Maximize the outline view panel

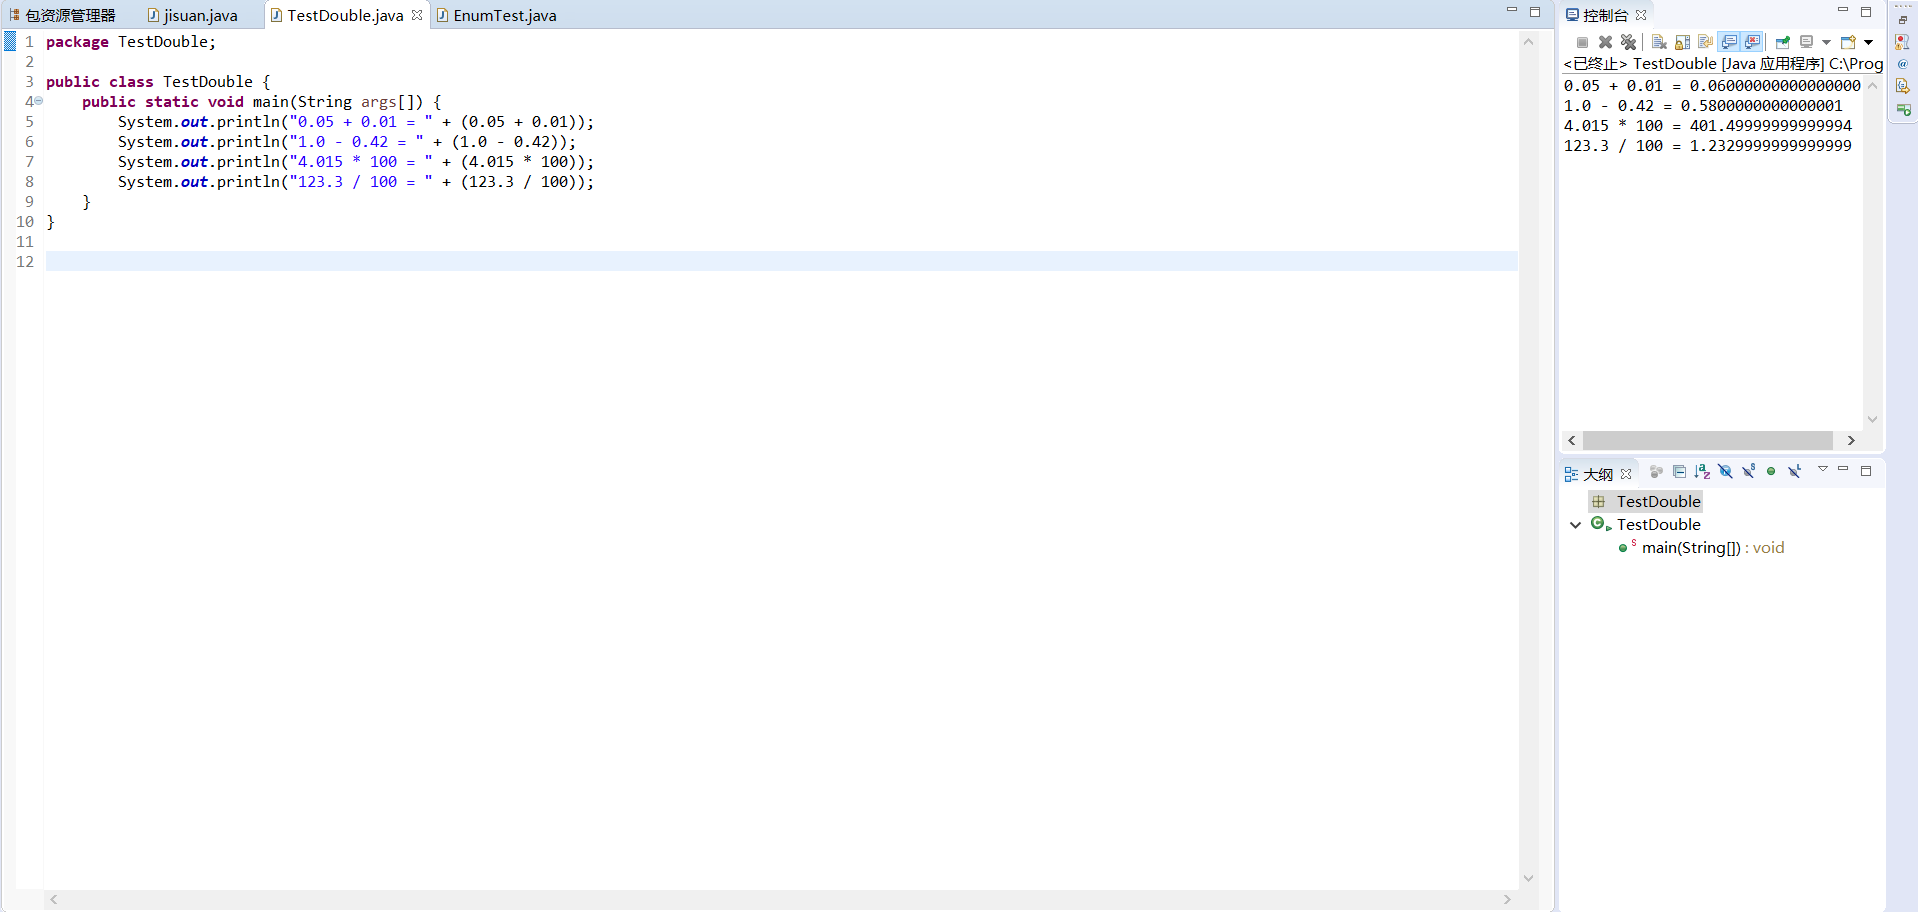(x=1866, y=471)
